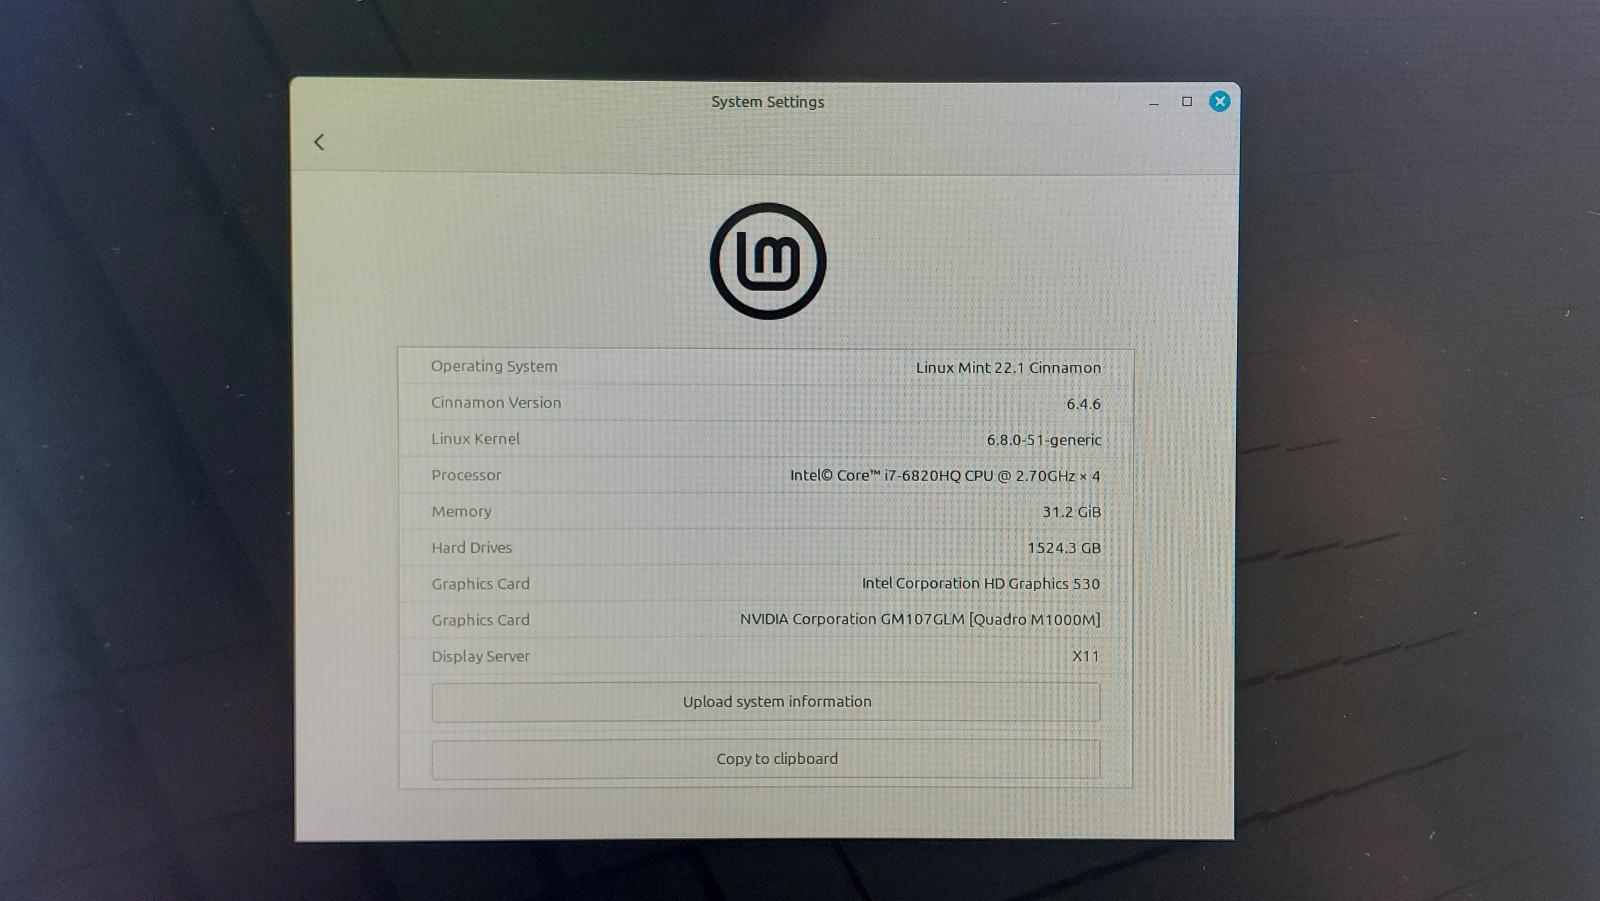Select the Linux Kernel label

click(x=475, y=439)
